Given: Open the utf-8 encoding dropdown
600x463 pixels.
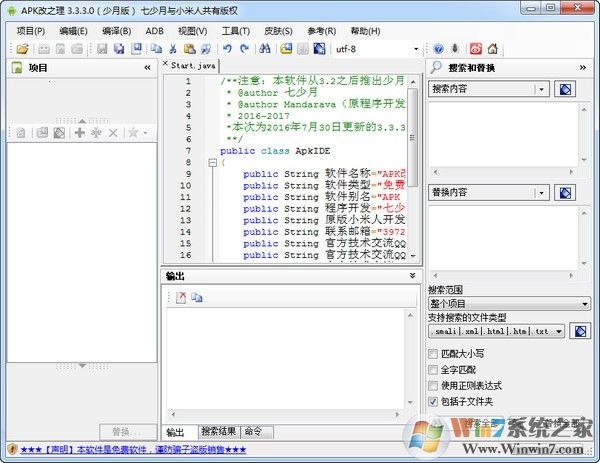Looking at the screenshot, I should [x=416, y=49].
